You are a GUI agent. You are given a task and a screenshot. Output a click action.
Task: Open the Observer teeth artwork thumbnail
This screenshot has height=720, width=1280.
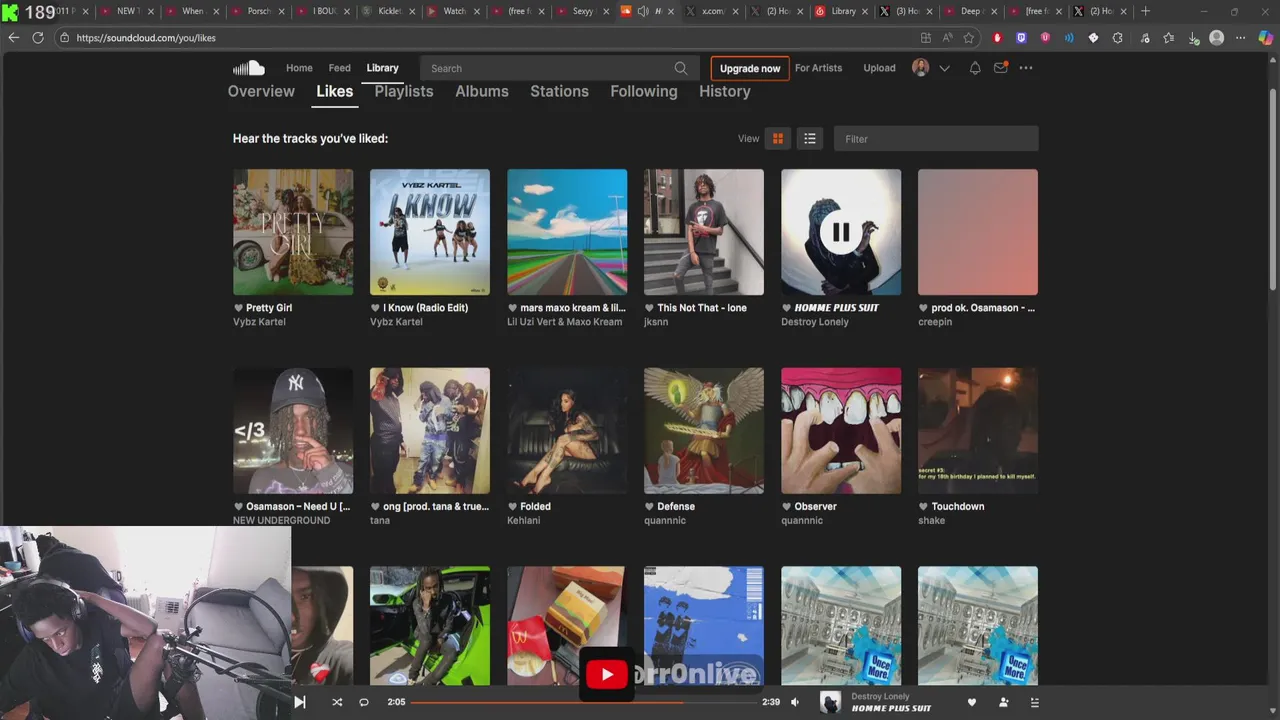[x=841, y=431]
